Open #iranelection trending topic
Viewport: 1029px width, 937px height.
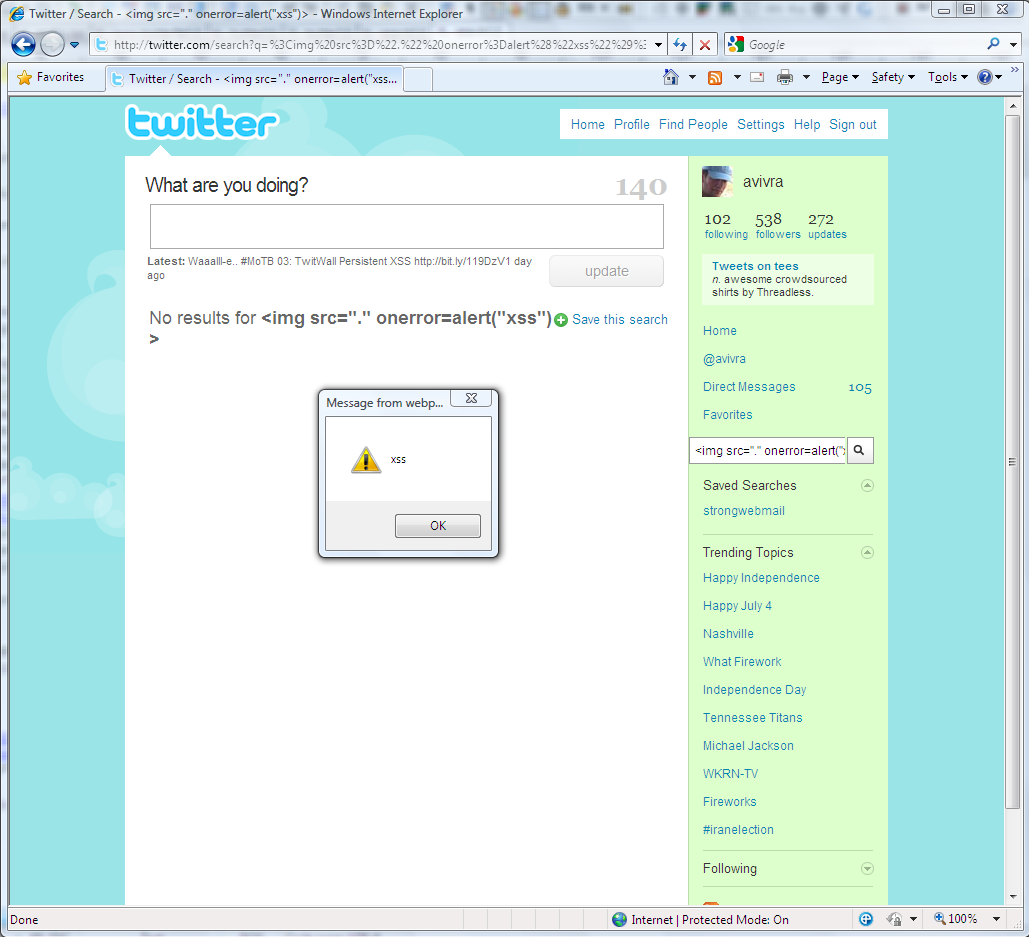[738, 830]
